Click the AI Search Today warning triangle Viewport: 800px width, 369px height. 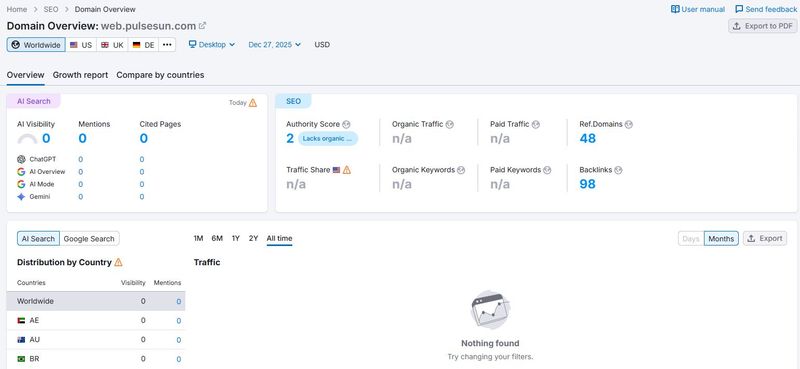click(253, 103)
